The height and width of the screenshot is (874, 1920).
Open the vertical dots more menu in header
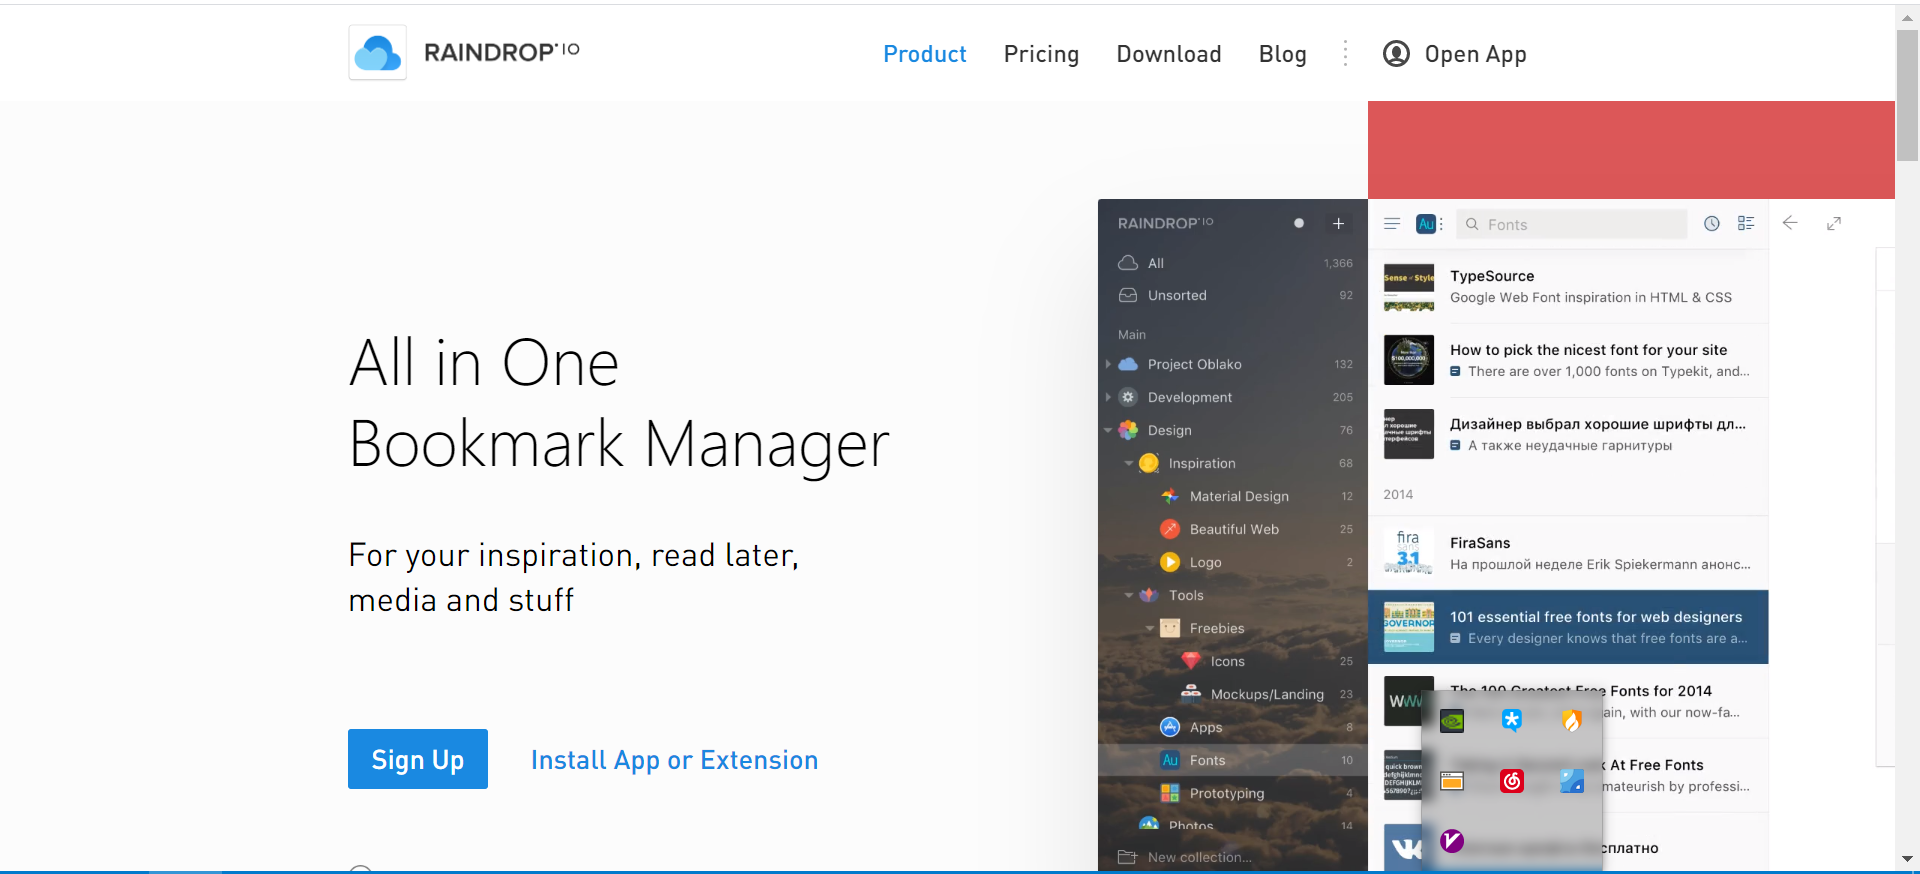[1345, 53]
